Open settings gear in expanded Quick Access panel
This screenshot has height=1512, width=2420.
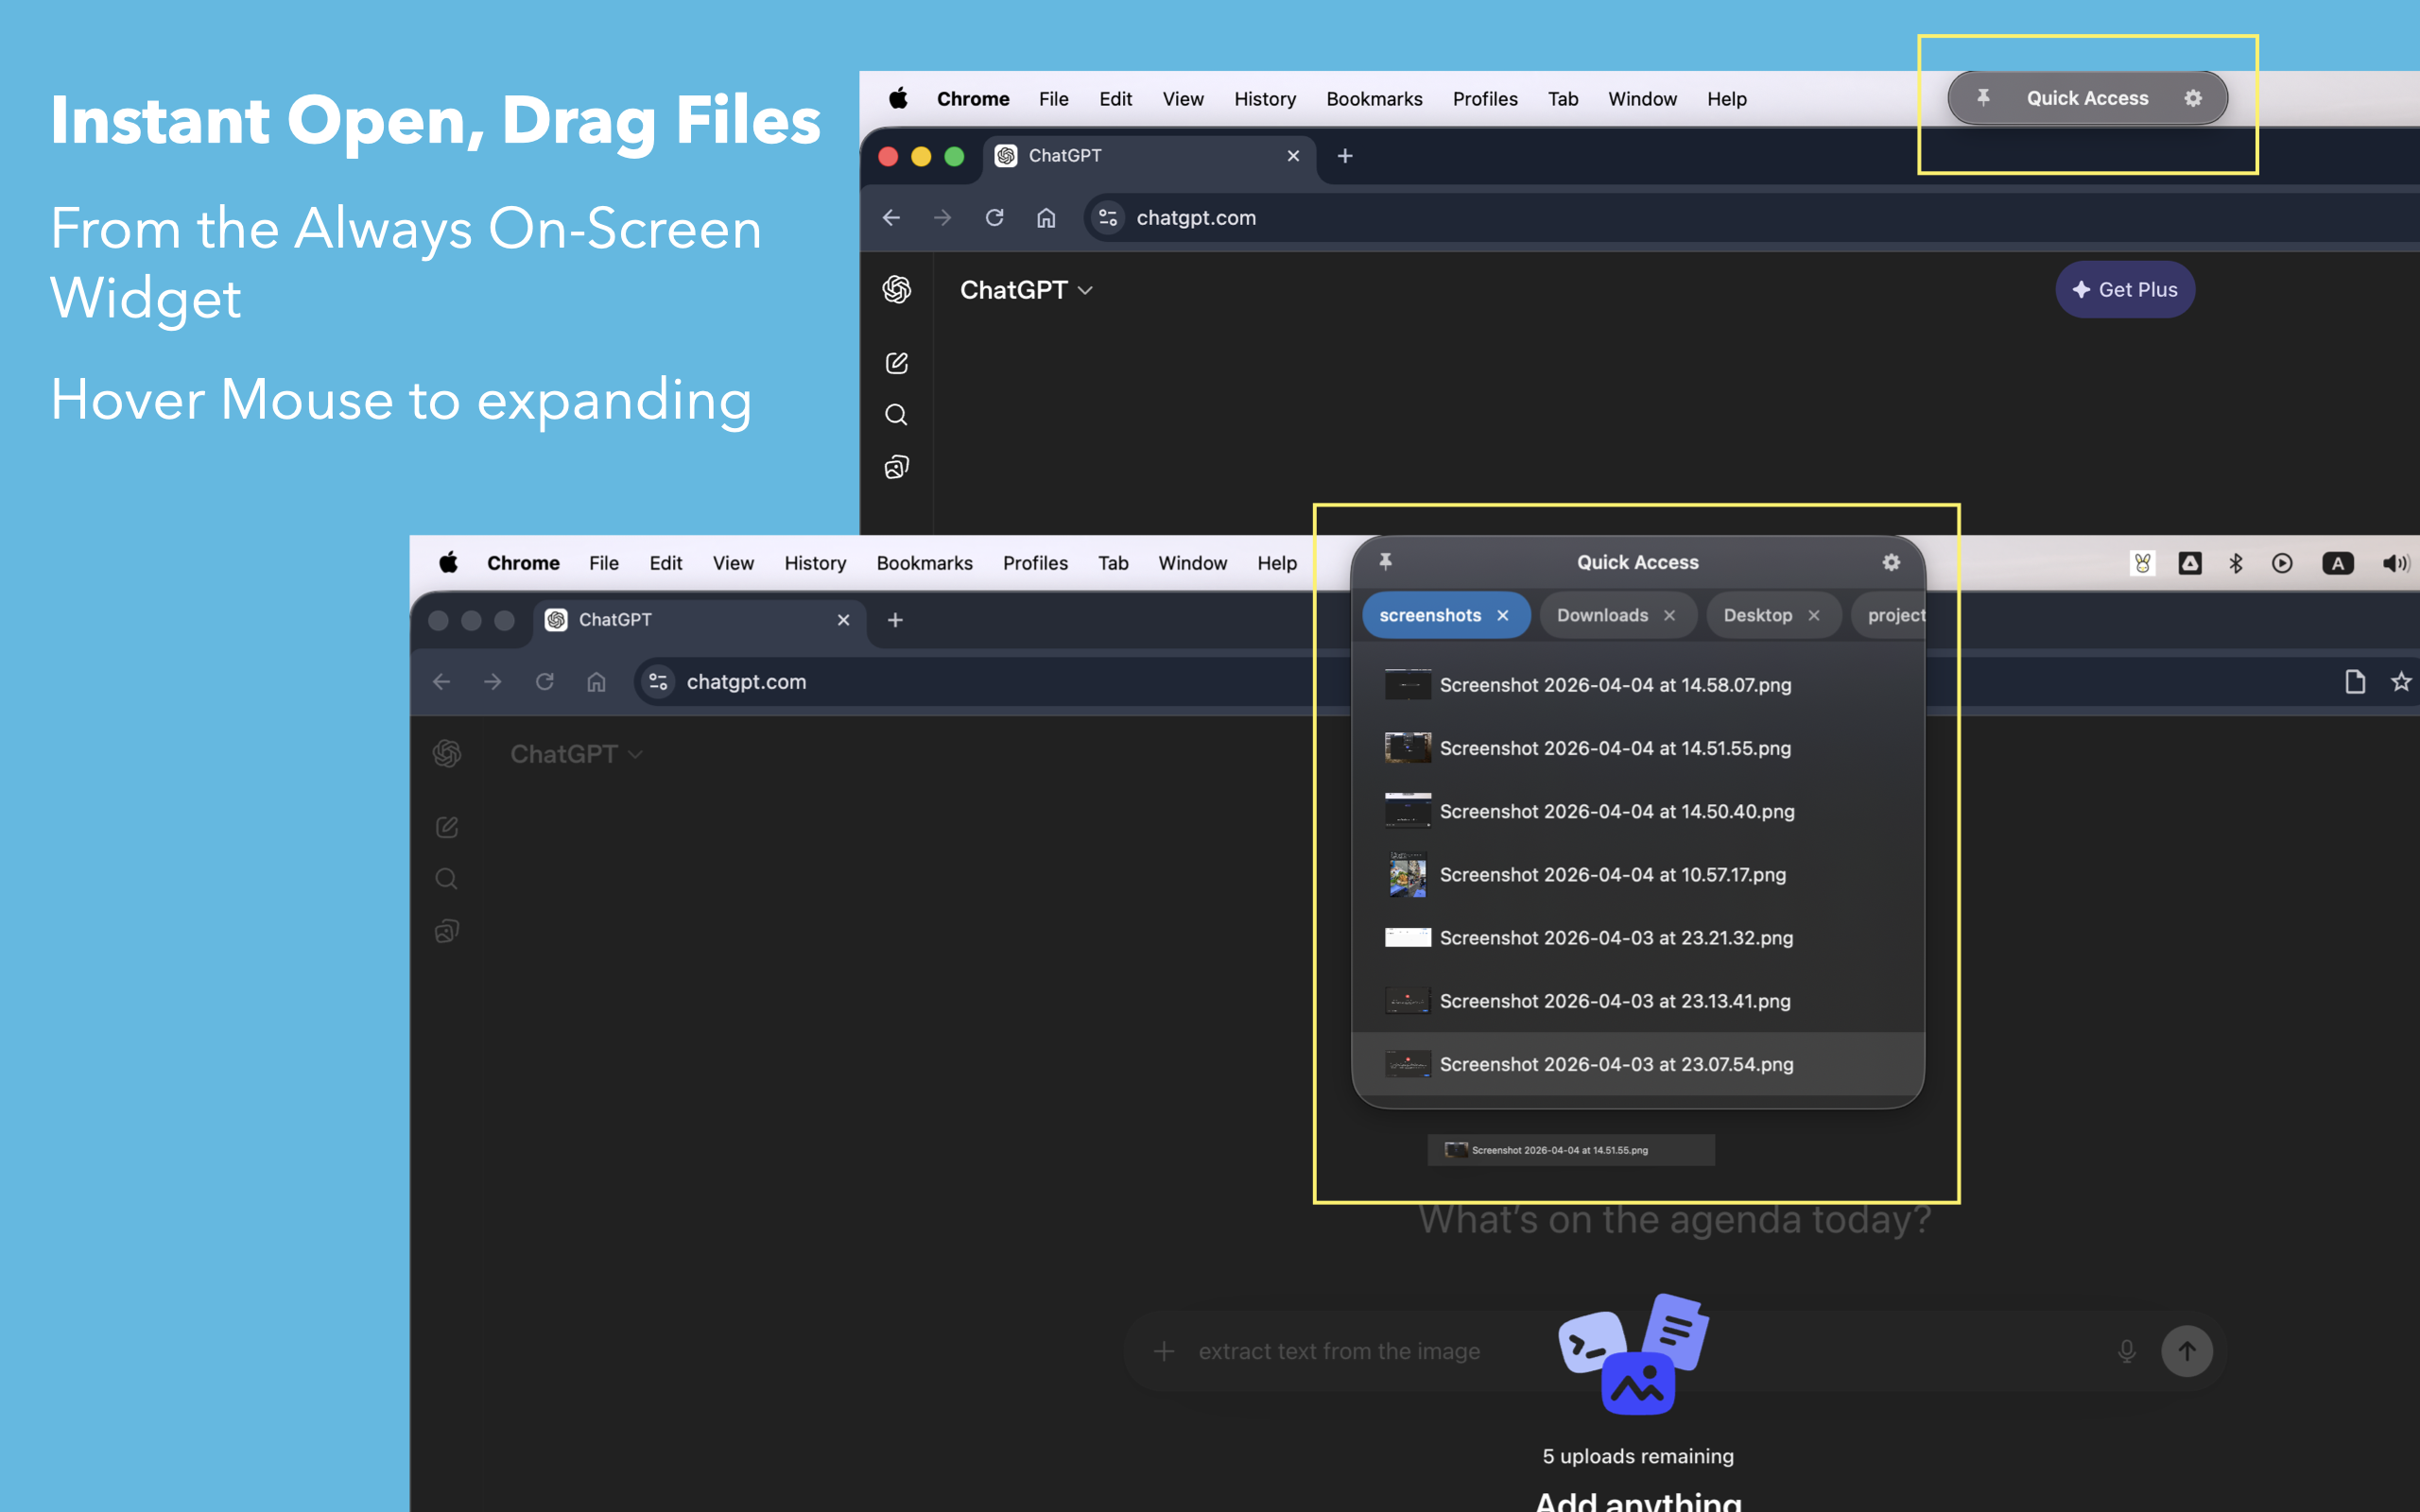pos(1890,562)
